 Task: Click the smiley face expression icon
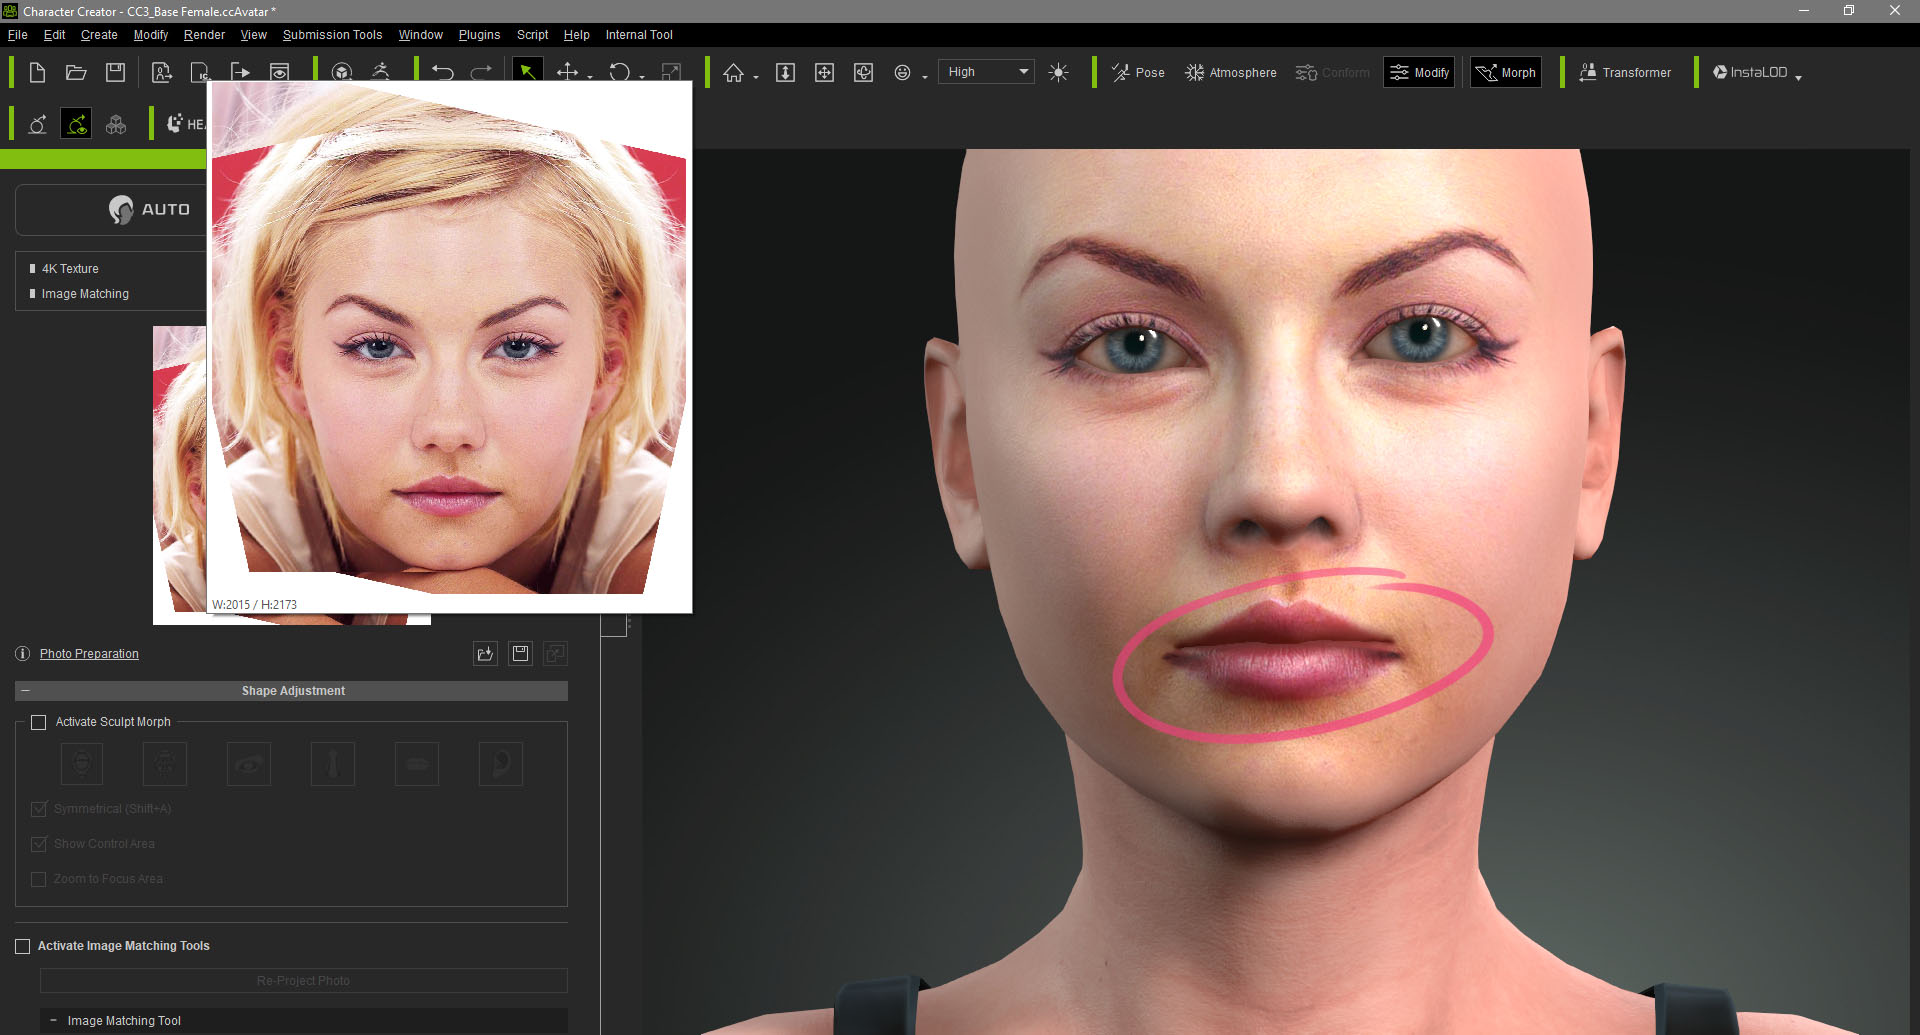pyautogui.click(x=902, y=72)
